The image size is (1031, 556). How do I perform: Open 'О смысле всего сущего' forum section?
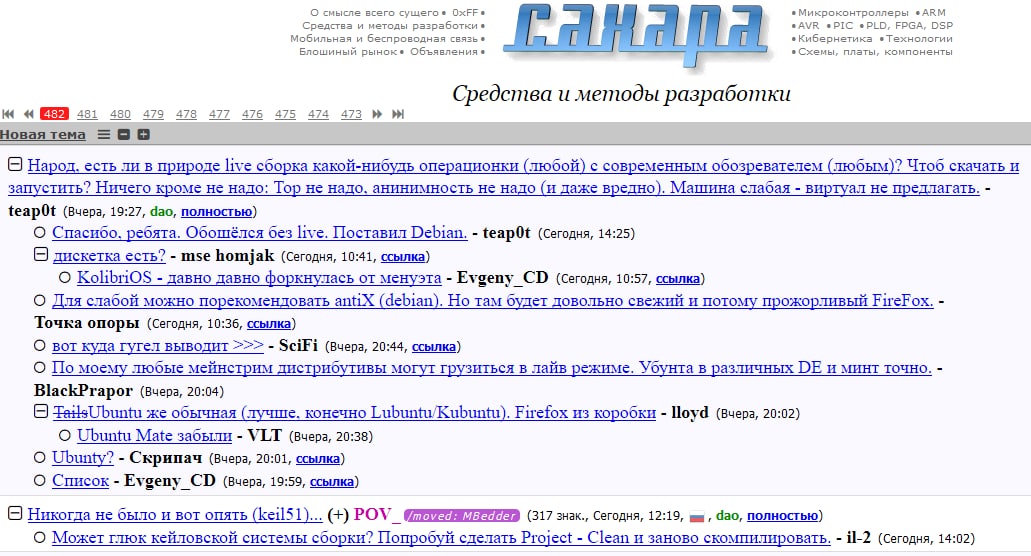(x=374, y=12)
